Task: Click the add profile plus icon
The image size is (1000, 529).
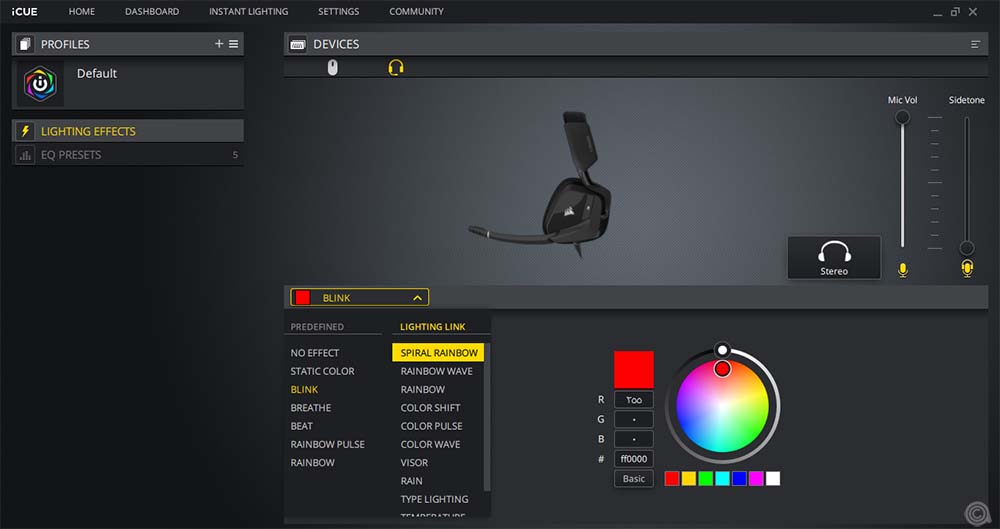Action: (x=219, y=44)
